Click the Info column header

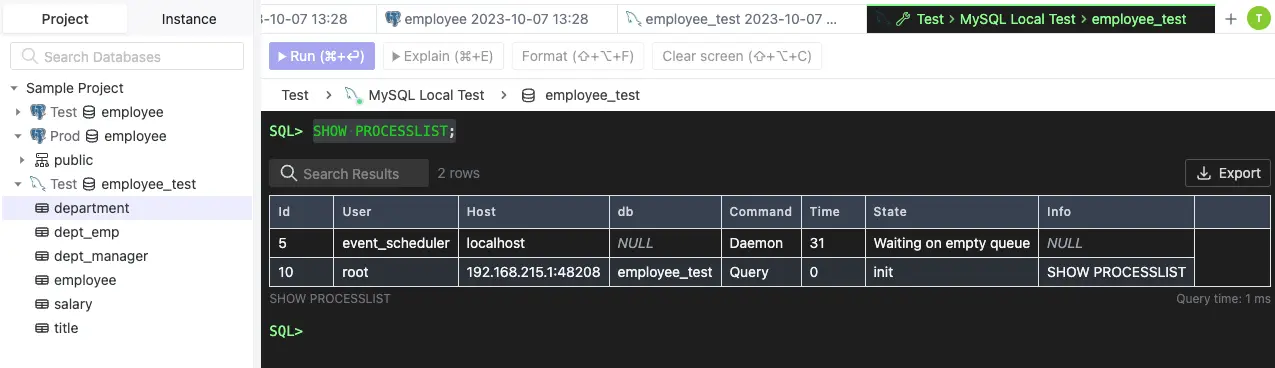click(1116, 212)
